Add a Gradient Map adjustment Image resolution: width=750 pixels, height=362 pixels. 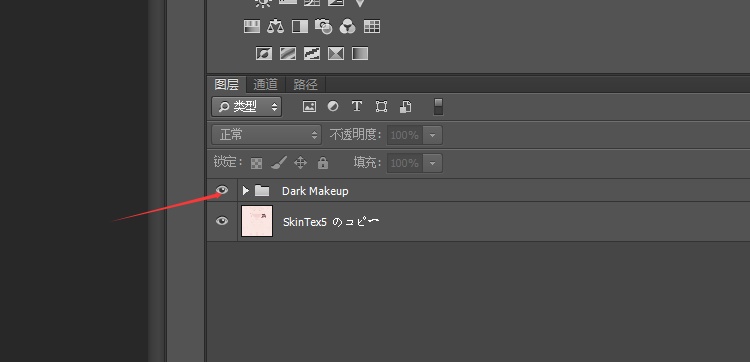360,53
